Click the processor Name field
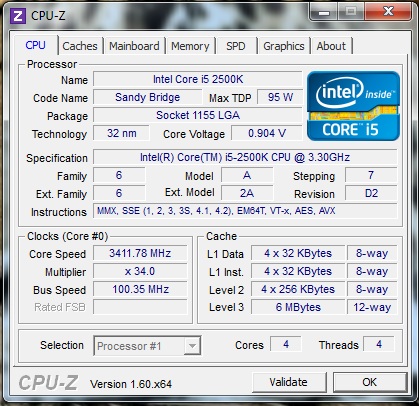The height and width of the screenshot is (406, 419). (x=198, y=79)
